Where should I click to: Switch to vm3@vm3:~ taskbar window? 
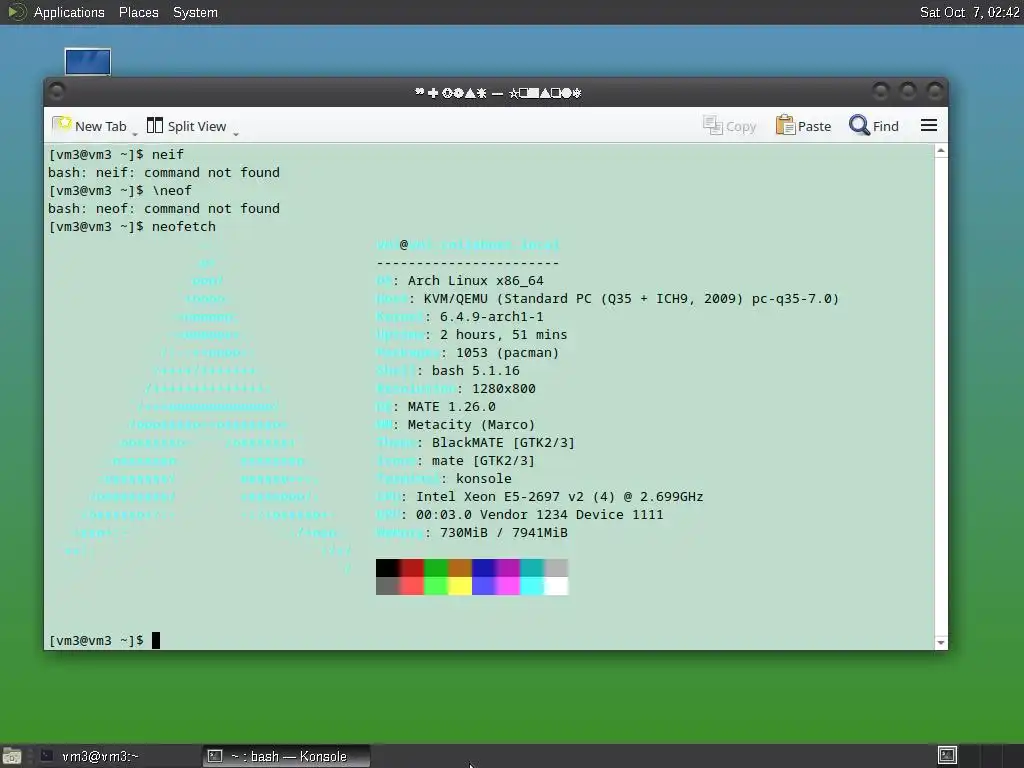coord(100,756)
